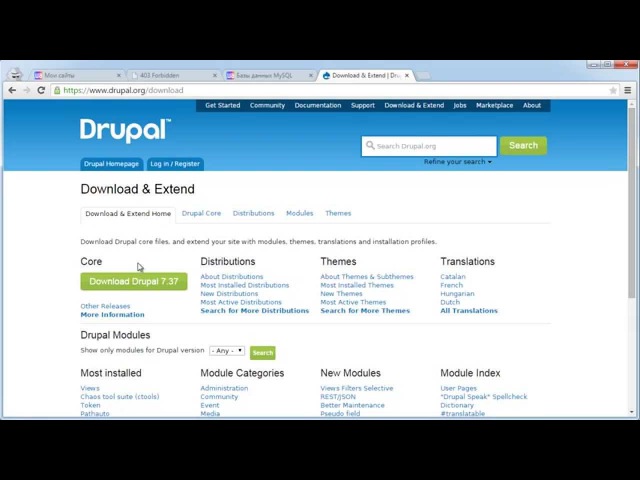Image resolution: width=640 pixels, height=480 pixels.
Task: Open the Chrome hamburger menu
Action: (628, 90)
